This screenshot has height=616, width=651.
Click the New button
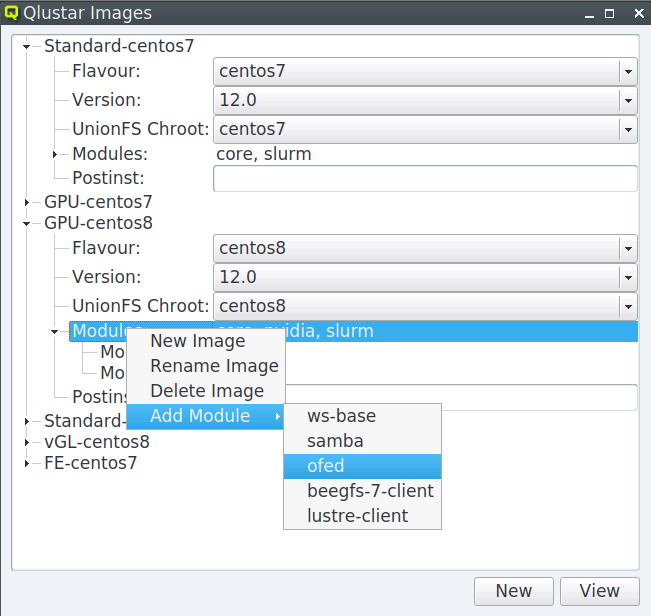[x=514, y=591]
